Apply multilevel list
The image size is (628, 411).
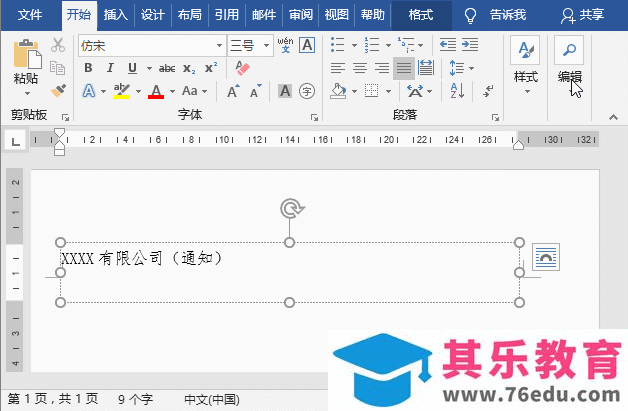[406, 45]
